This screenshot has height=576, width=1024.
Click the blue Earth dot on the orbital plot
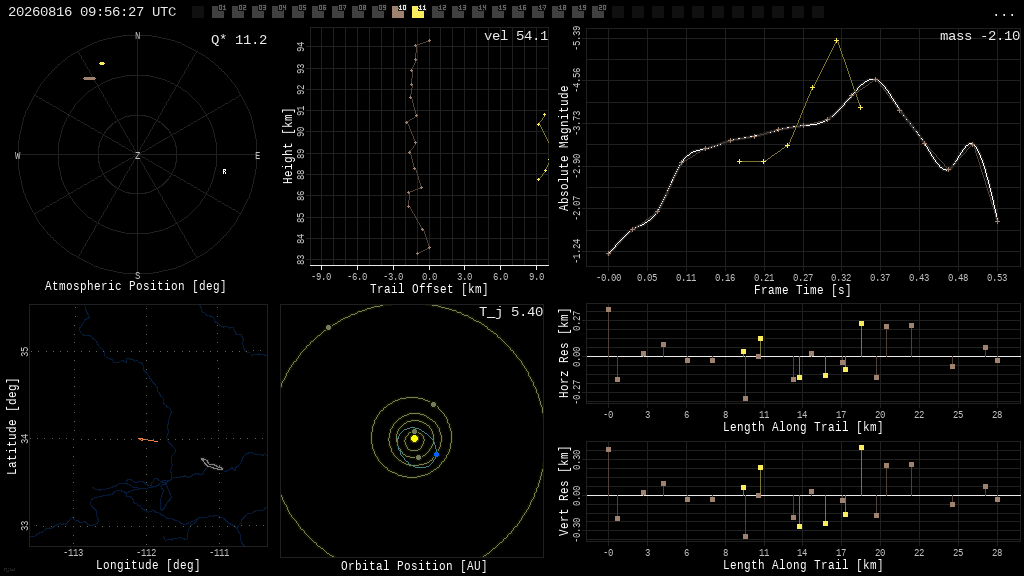(x=436, y=454)
